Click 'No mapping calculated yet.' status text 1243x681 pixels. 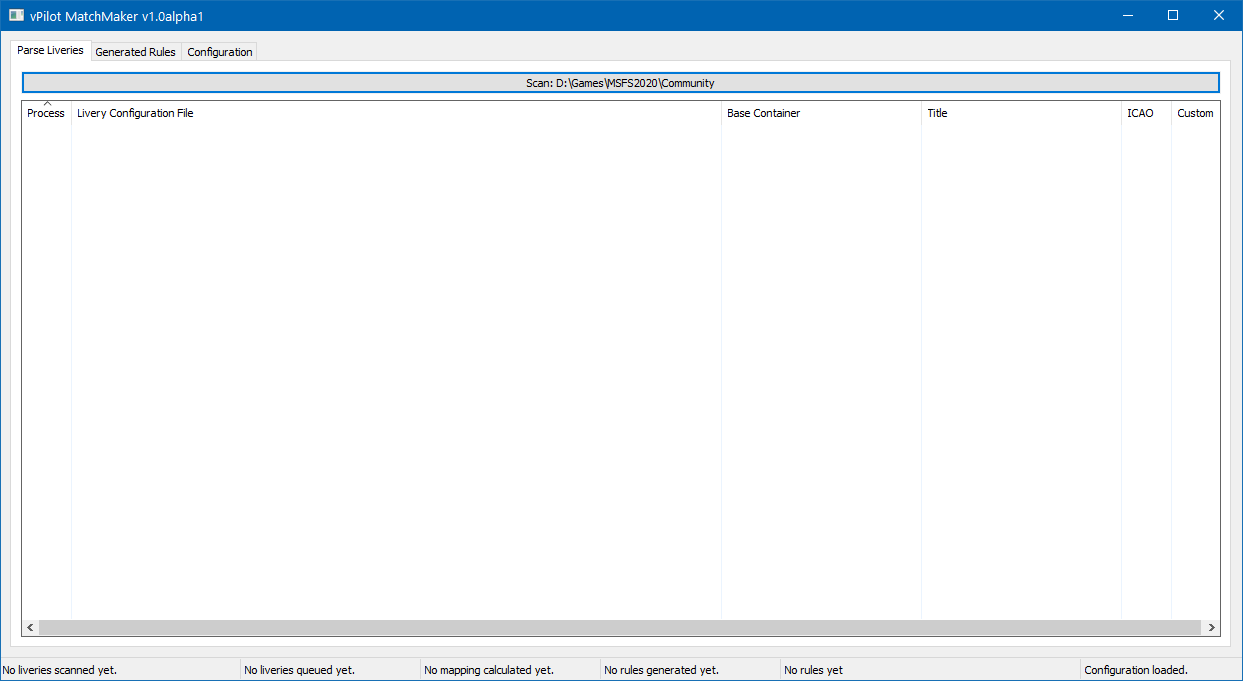[x=489, y=670]
